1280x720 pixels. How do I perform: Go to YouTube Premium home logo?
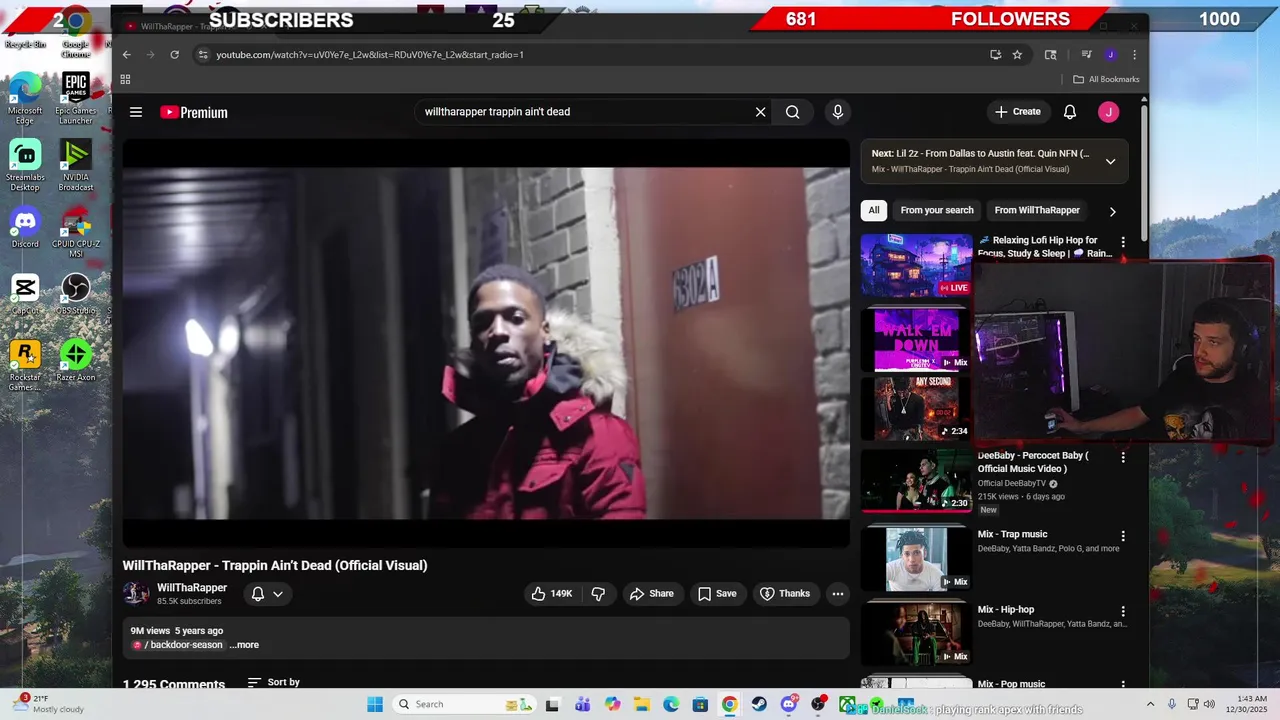pos(194,112)
